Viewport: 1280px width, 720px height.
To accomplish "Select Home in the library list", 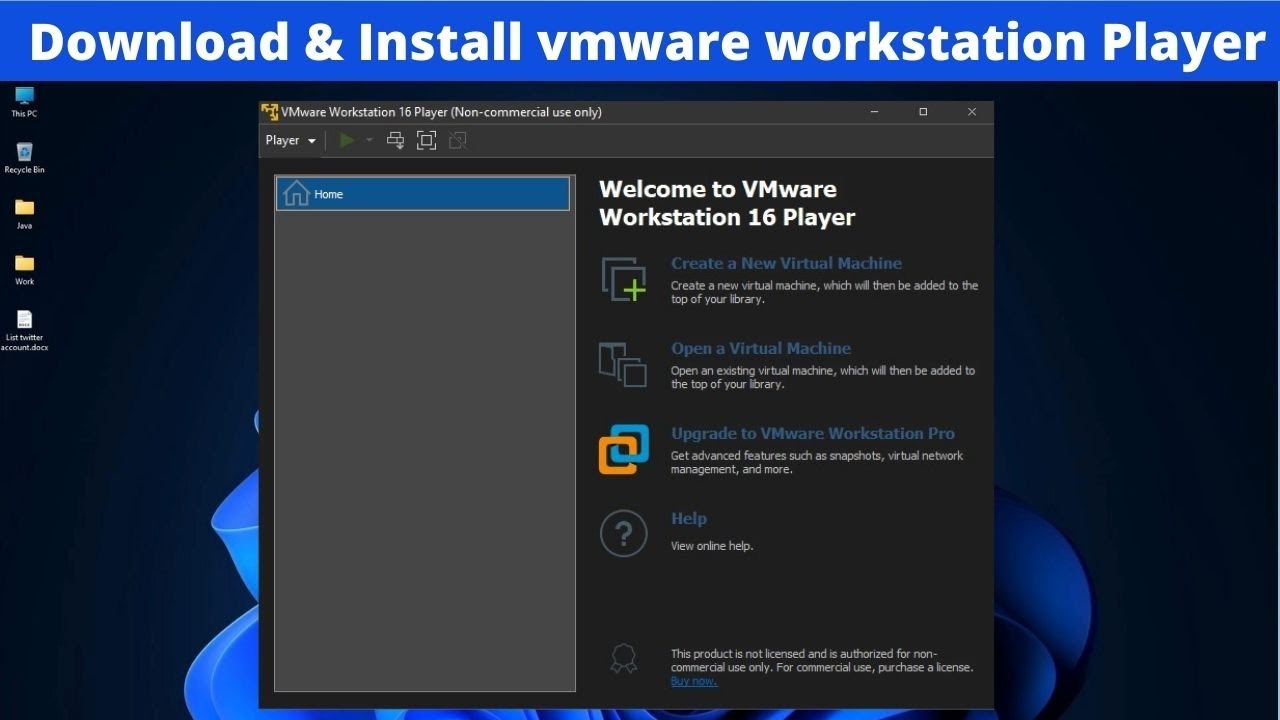I will point(423,194).
